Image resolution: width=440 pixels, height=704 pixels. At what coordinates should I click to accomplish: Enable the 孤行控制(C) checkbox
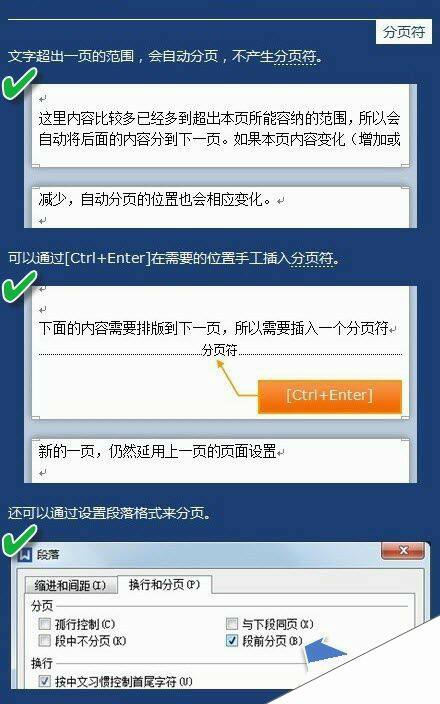click(44, 624)
